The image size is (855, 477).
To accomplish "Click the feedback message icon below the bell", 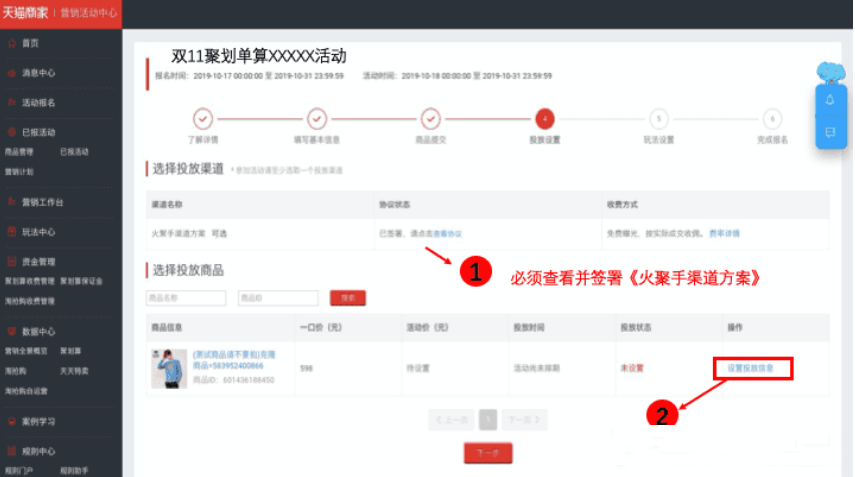I will point(830,132).
